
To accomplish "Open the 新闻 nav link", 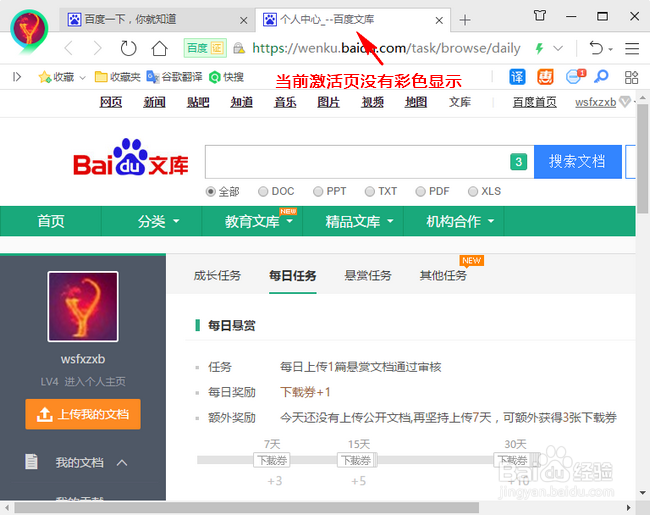I will point(154,102).
